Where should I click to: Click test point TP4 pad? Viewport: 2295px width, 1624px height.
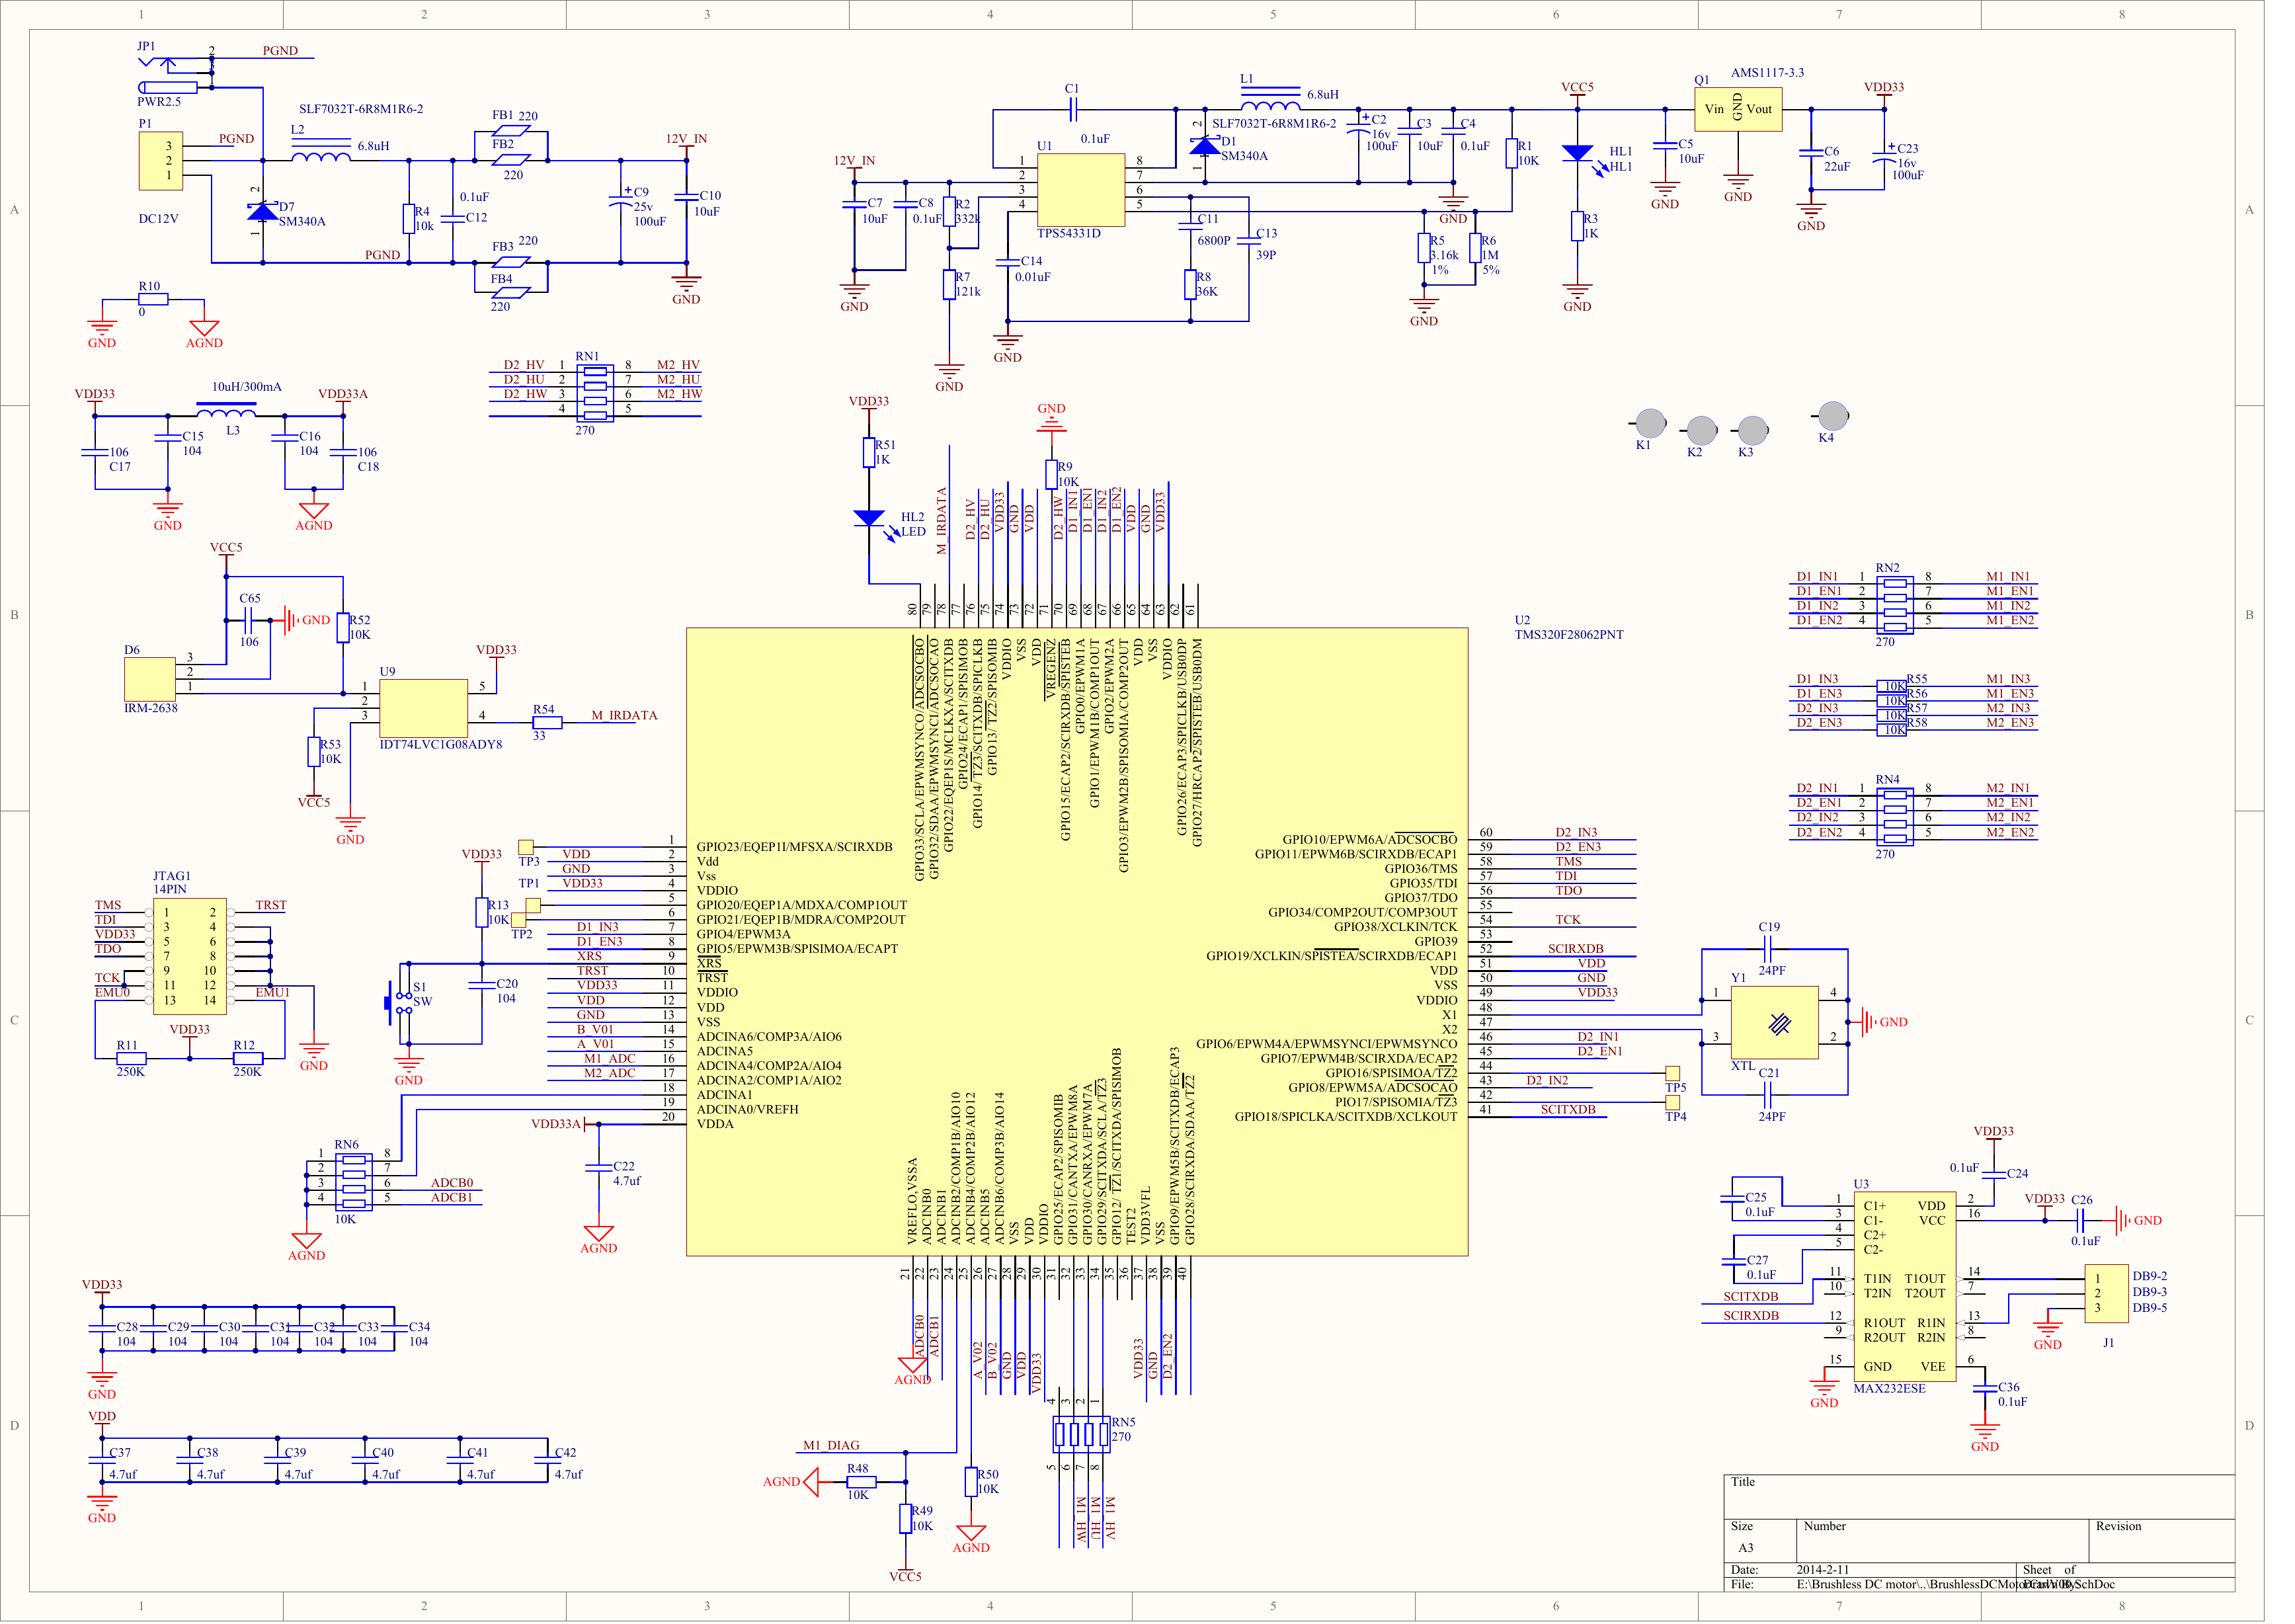click(x=1672, y=1102)
